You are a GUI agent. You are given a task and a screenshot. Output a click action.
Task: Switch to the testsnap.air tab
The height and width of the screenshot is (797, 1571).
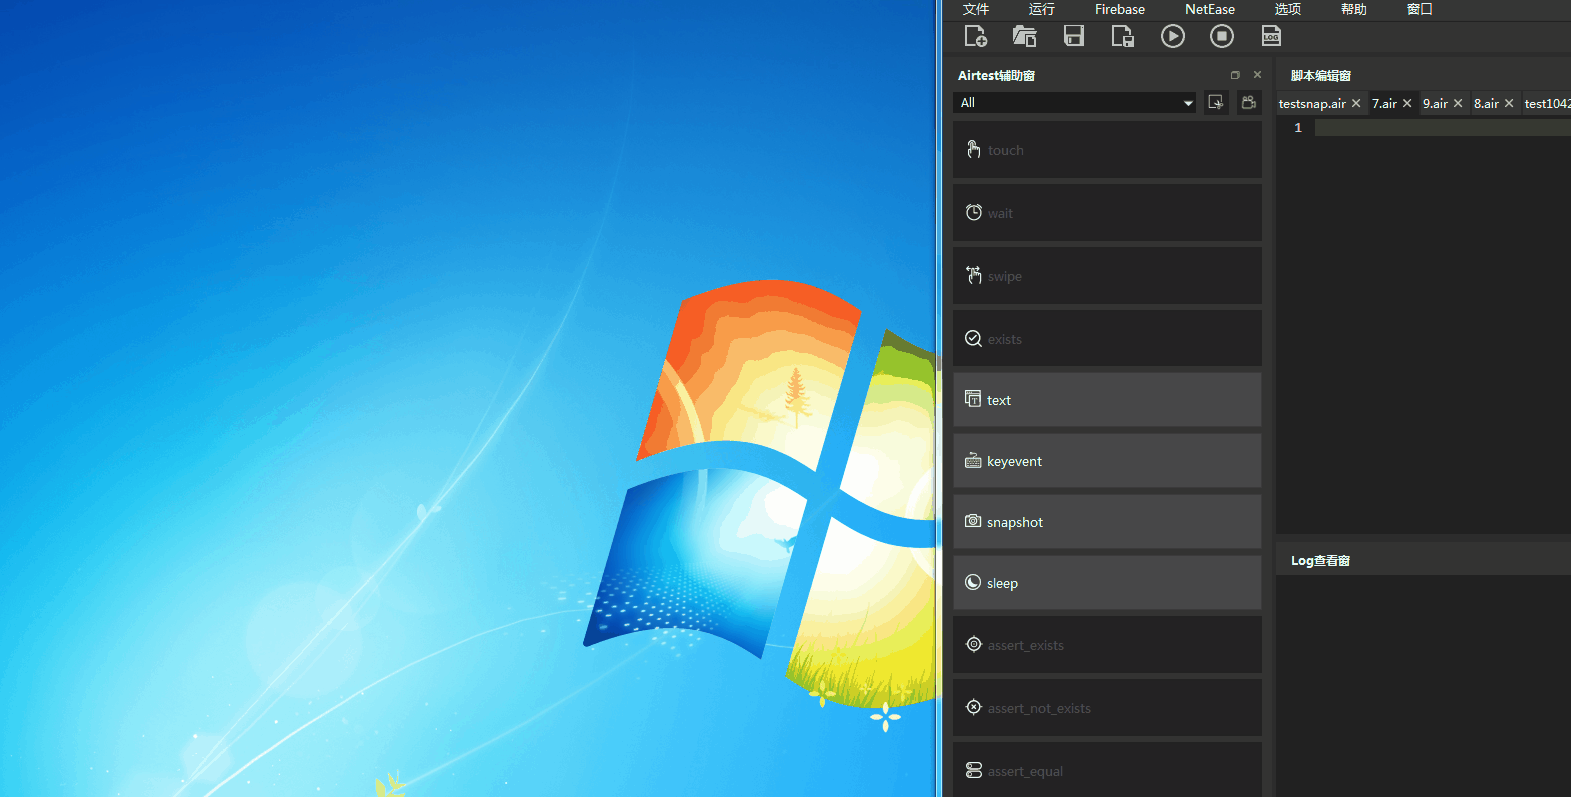tap(1312, 104)
